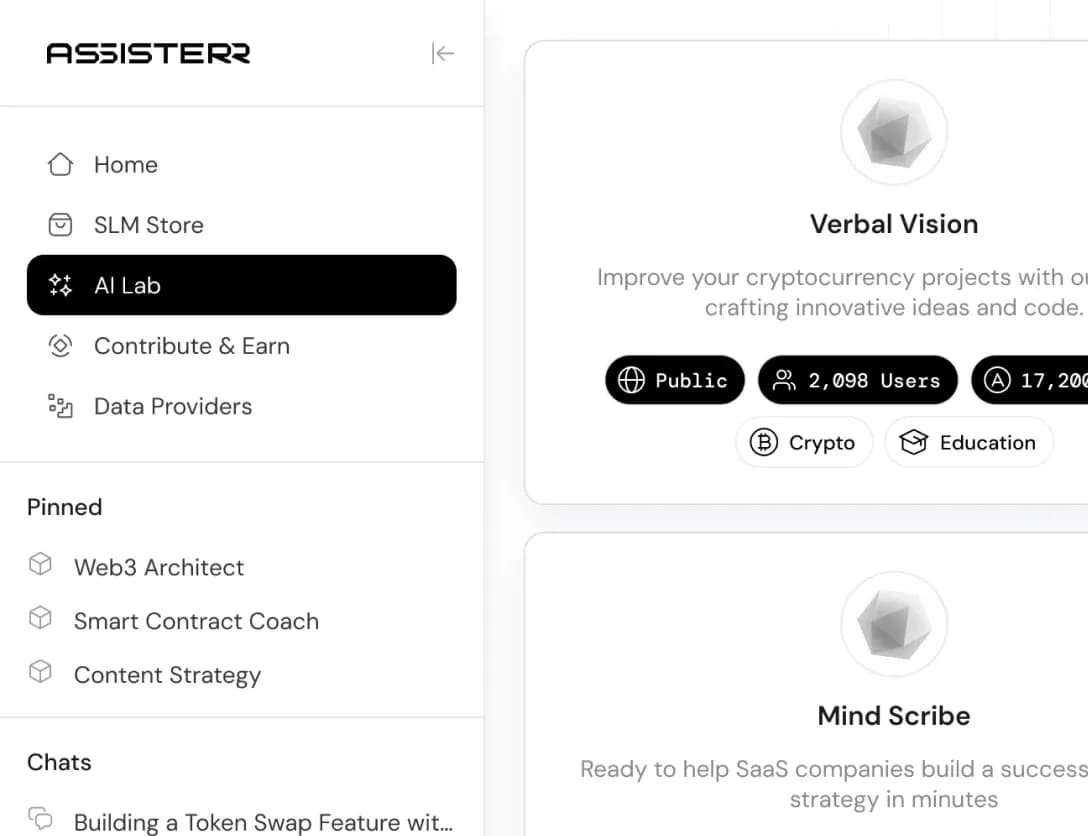Open pinned Smart Contract Coach
The image size is (1088, 836).
pyautogui.click(x=196, y=621)
